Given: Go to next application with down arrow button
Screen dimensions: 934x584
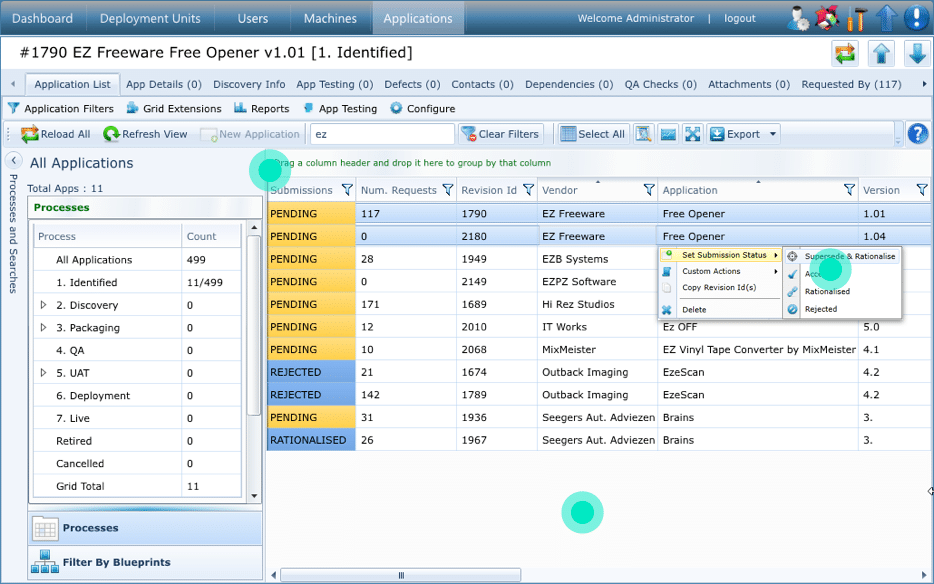Looking at the screenshot, I should tap(917, 54).
